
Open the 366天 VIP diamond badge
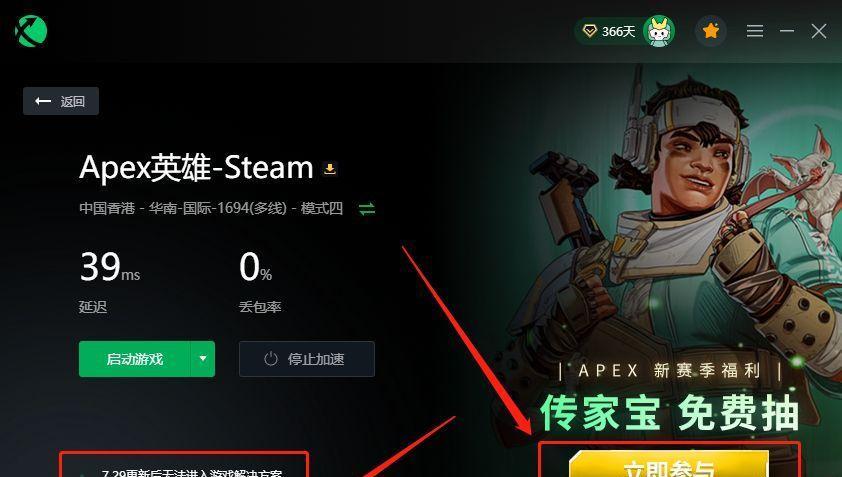[x=608, y=31]
